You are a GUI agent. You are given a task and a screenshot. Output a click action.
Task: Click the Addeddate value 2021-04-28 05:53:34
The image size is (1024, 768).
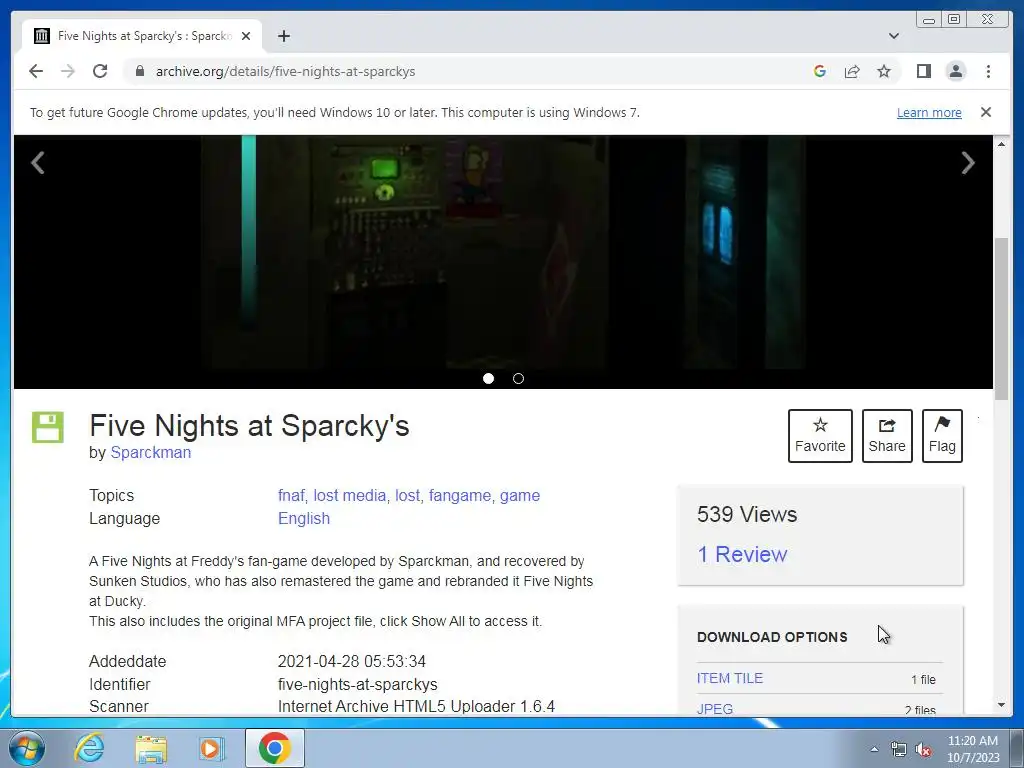click(351, 662)
